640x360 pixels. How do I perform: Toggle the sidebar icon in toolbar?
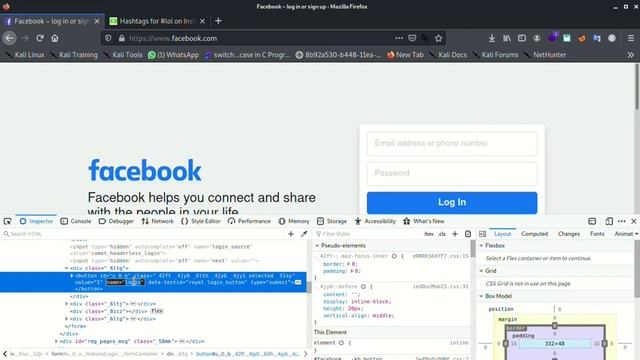[522, 38]
